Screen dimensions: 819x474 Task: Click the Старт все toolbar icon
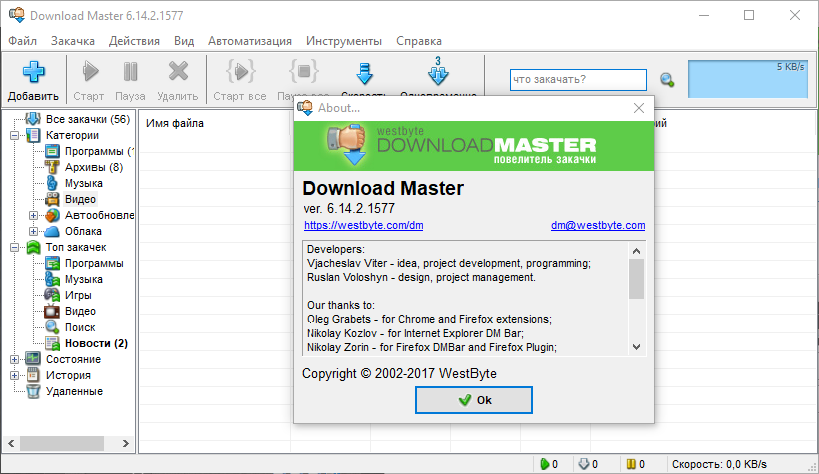pyautogui.click(x=240, y=72)
